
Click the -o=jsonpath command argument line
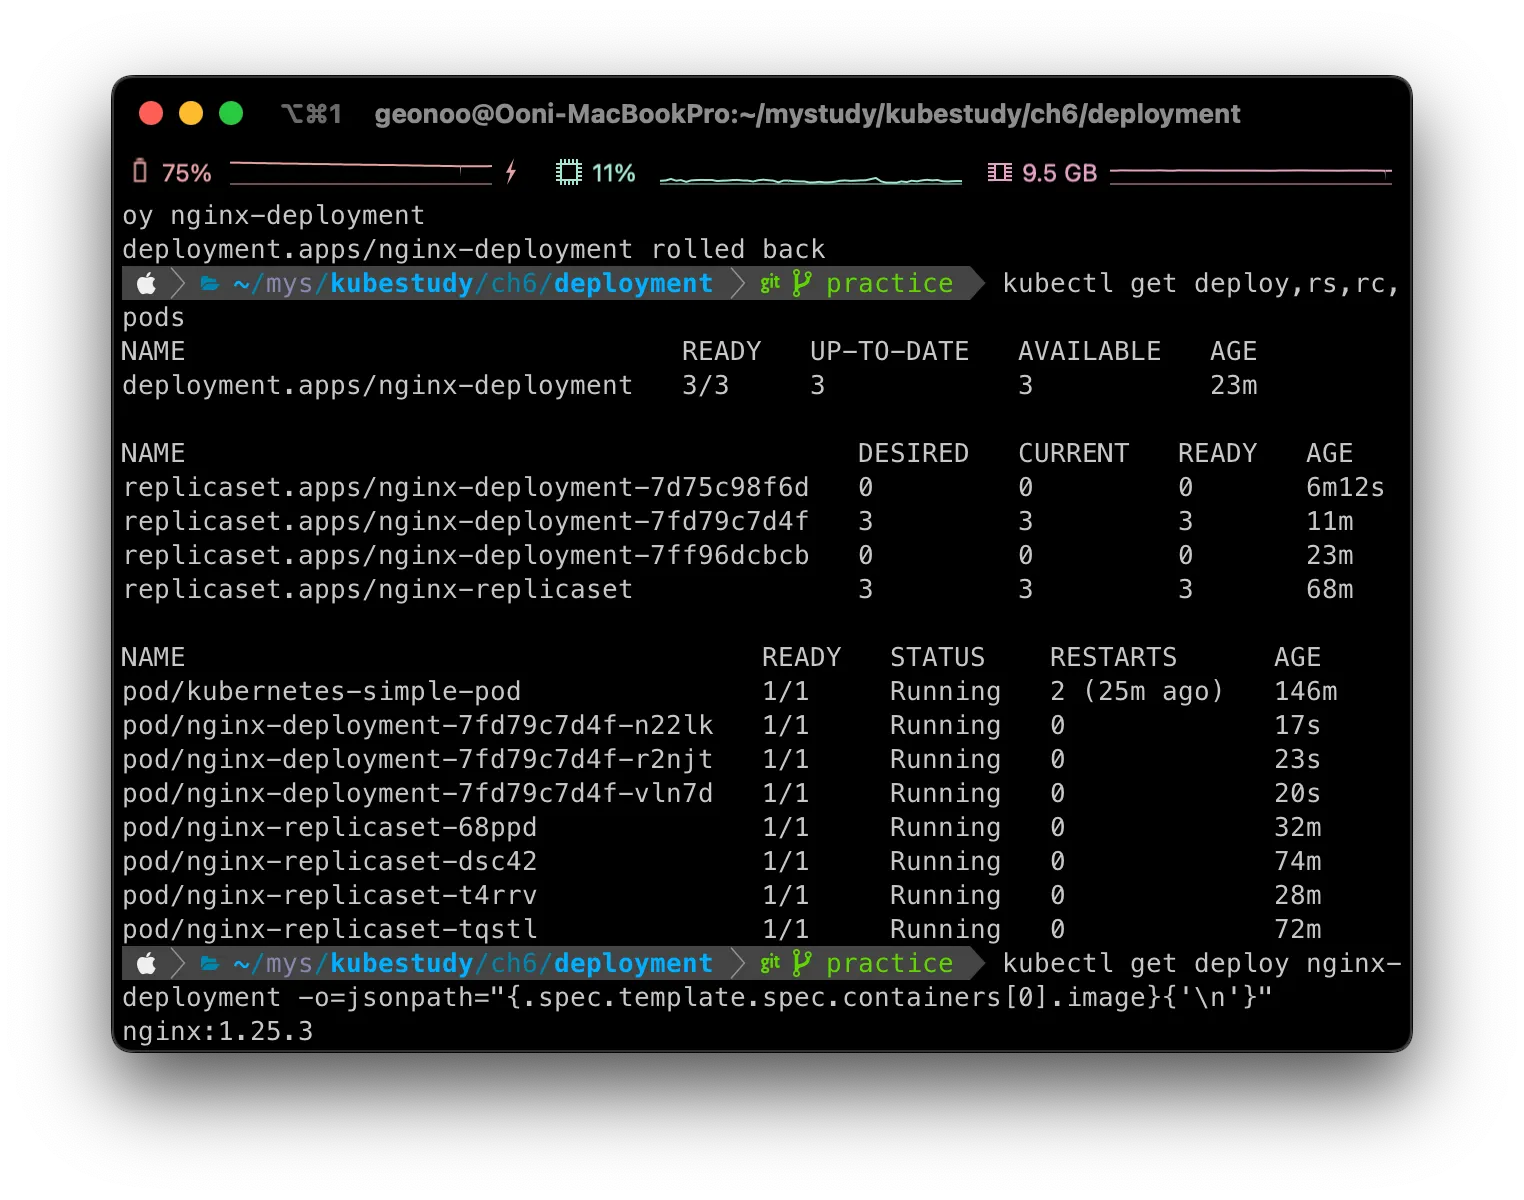point(697,998)
